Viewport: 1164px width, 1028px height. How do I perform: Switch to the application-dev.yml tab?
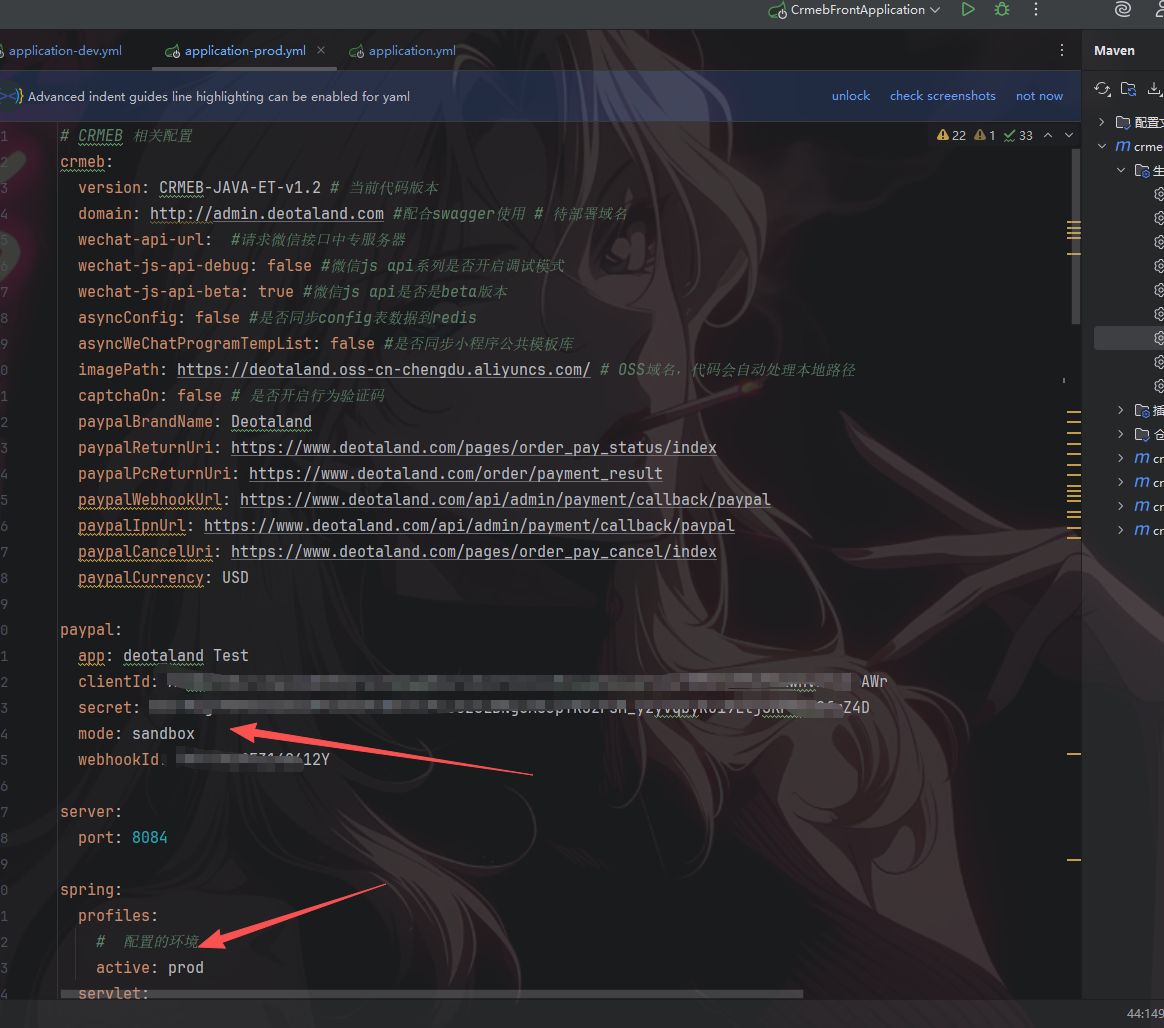[x=62, y=51]
